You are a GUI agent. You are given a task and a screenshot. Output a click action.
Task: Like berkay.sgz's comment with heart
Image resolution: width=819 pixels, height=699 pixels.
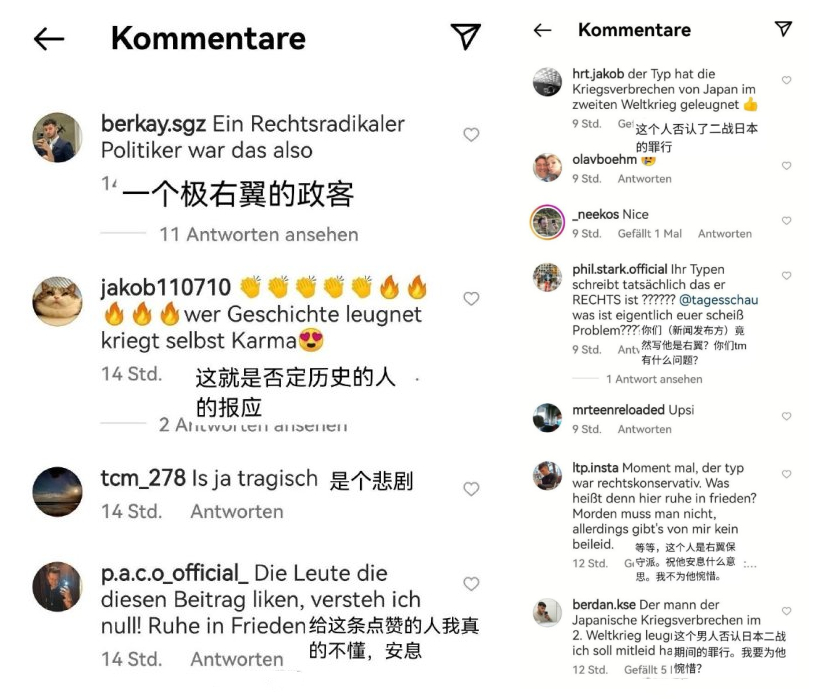click(x=471, y=134)
